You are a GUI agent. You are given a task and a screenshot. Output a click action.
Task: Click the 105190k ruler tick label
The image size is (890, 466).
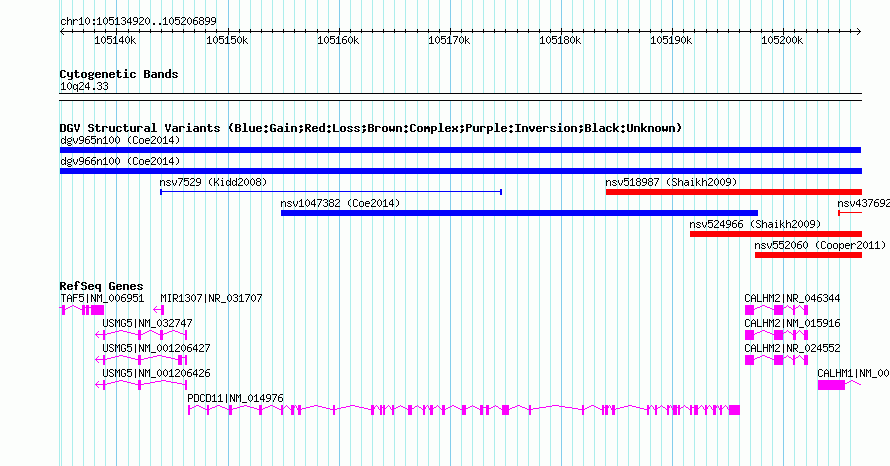(671, 40)
